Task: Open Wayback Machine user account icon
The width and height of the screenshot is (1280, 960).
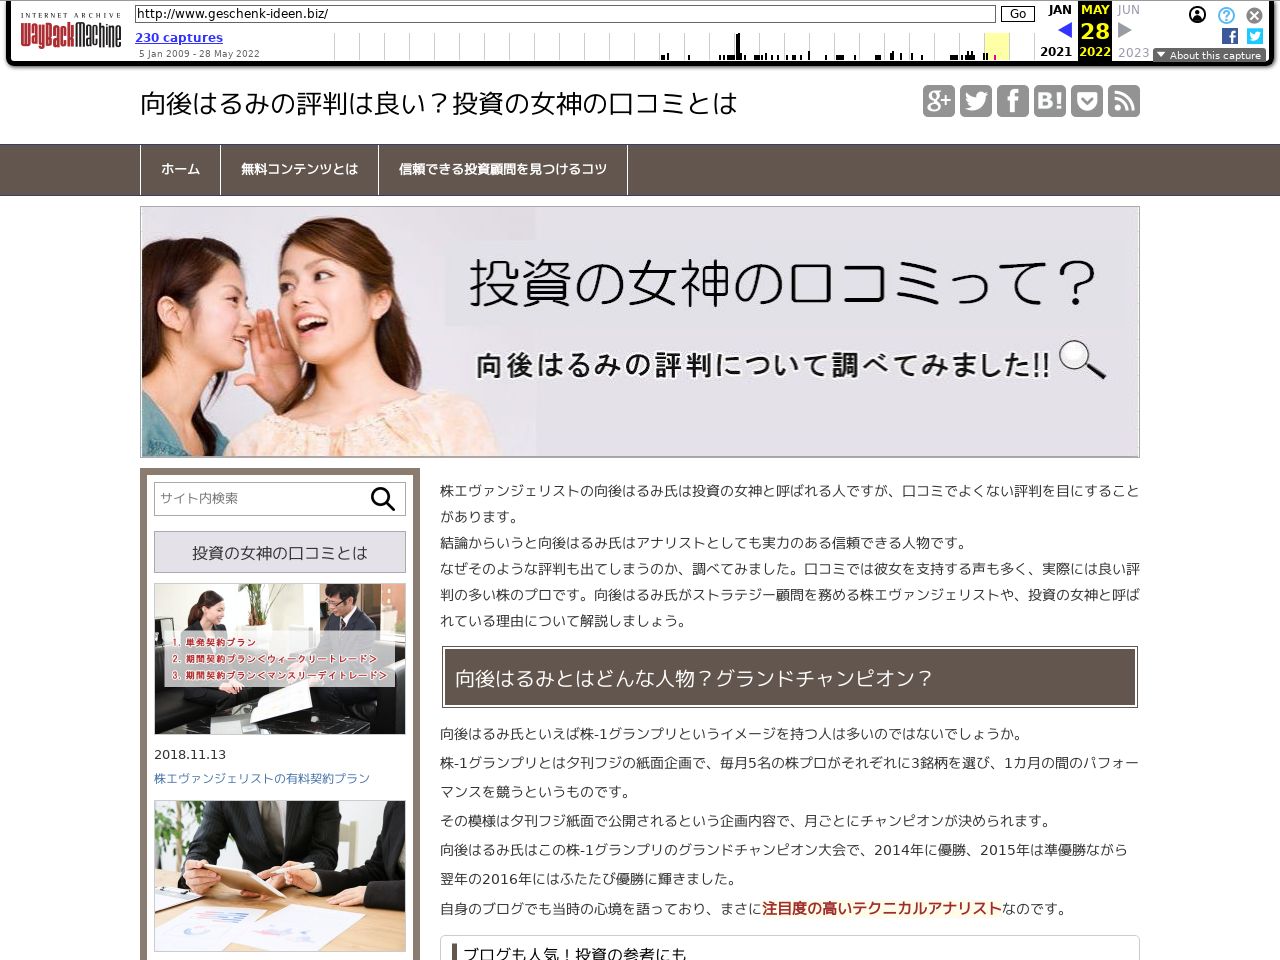Action: [x=1197, y=15]
